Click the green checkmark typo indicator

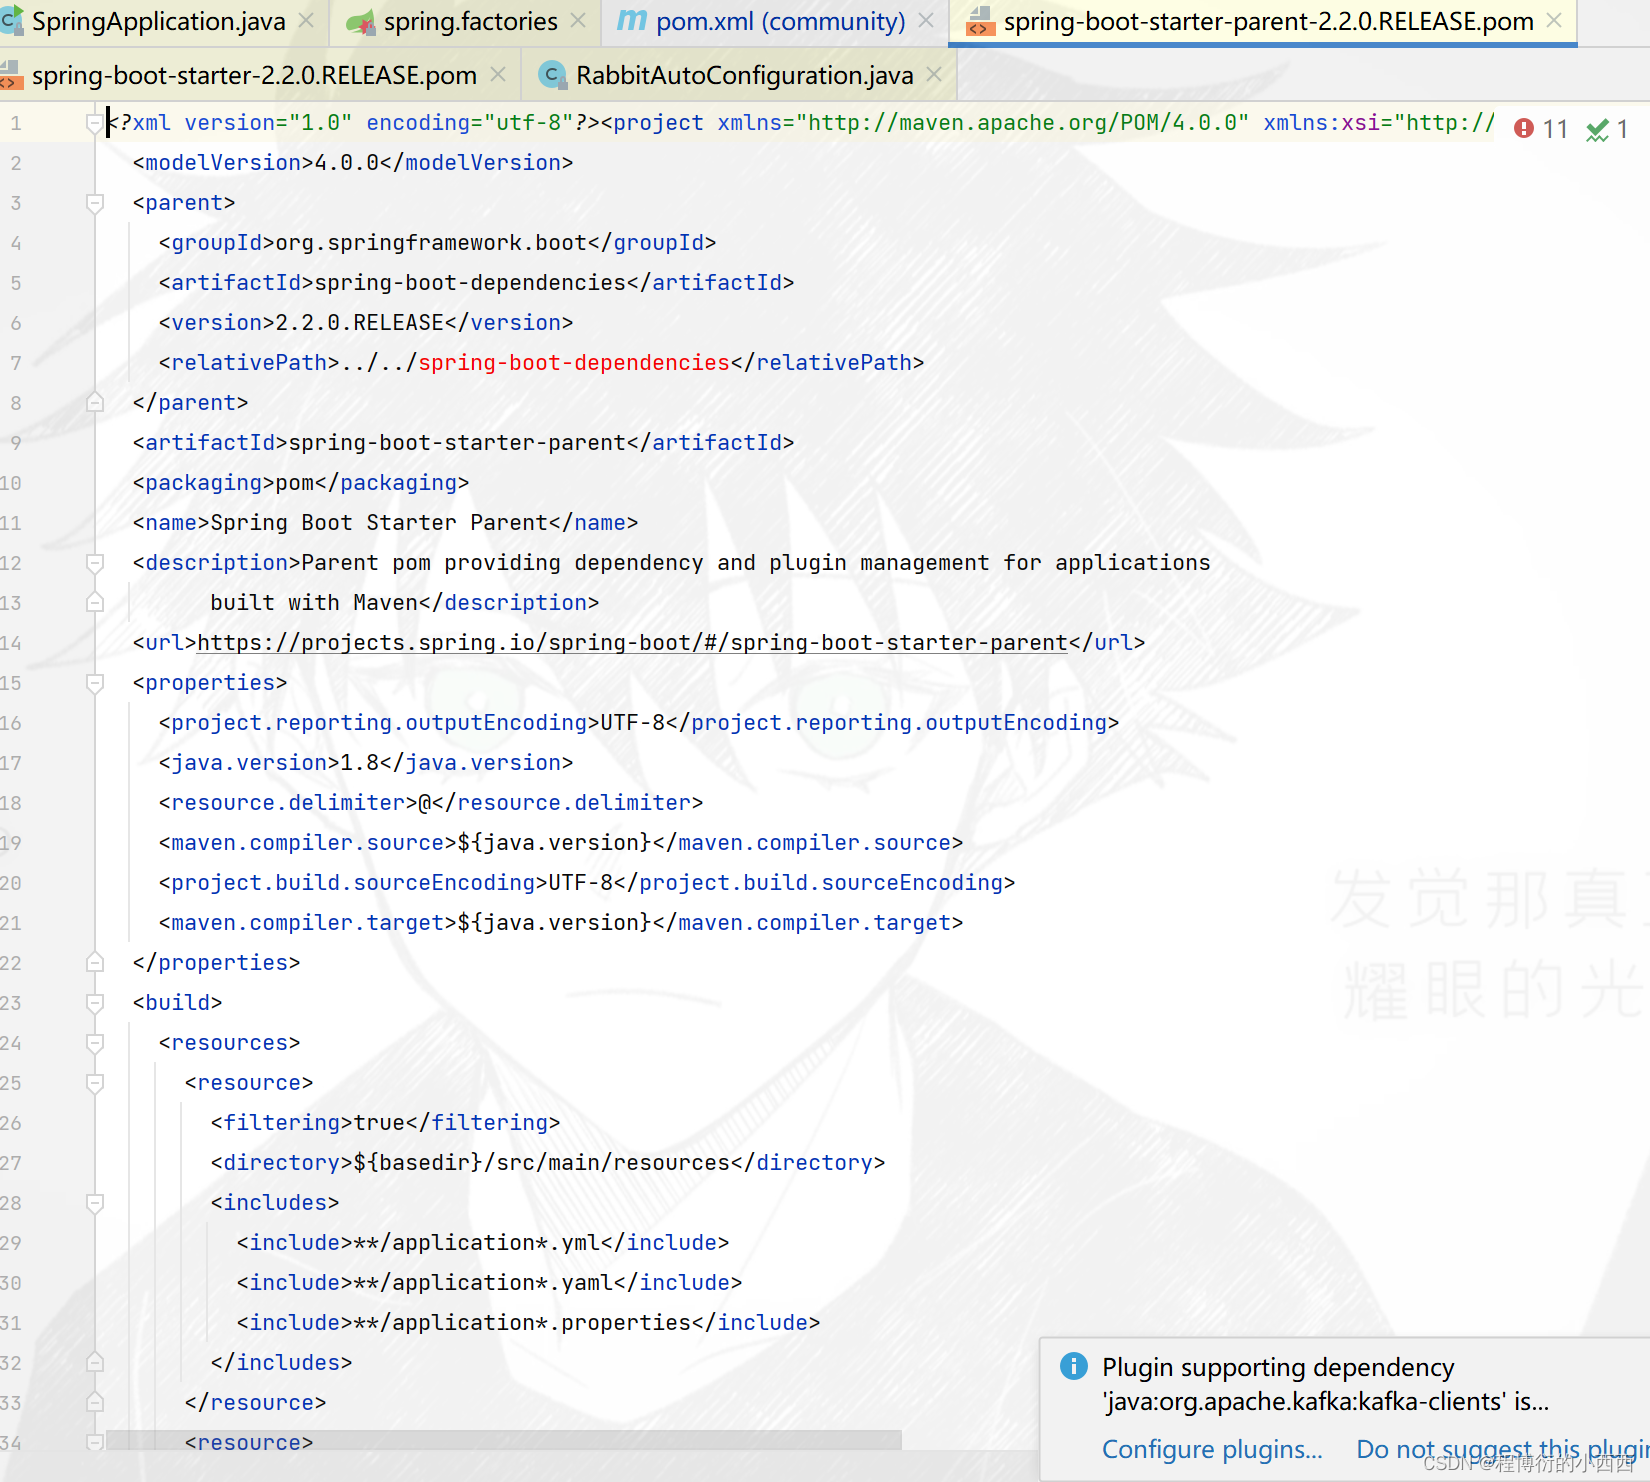click(1607, 129)
